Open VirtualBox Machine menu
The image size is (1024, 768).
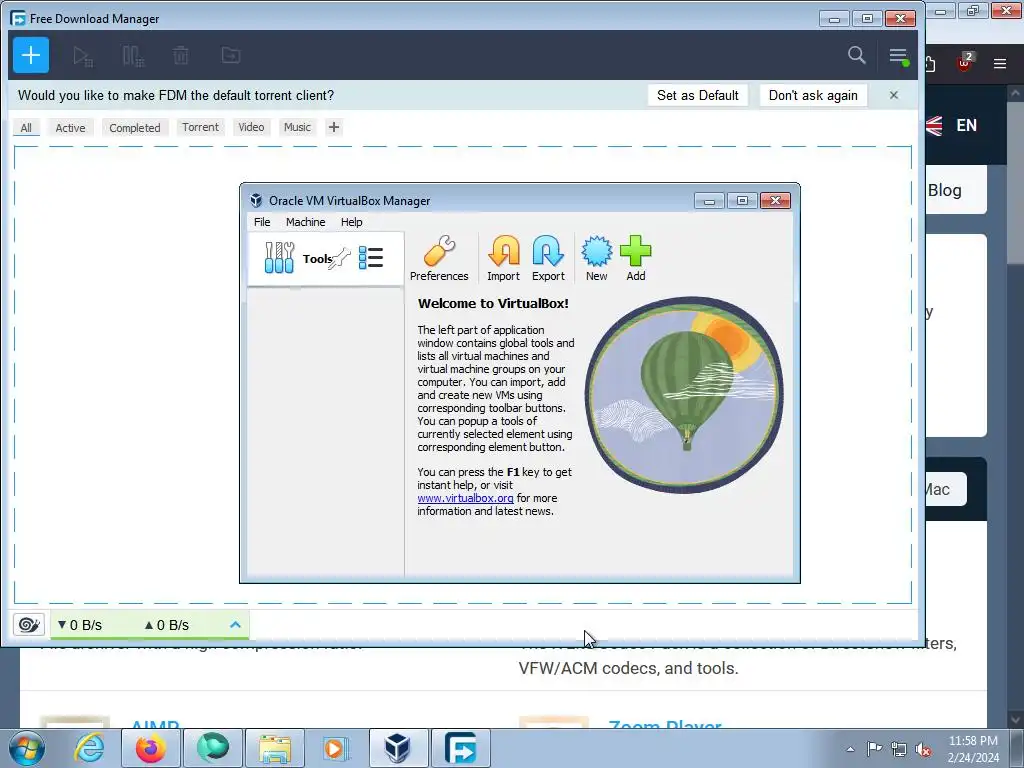(306, 222)
